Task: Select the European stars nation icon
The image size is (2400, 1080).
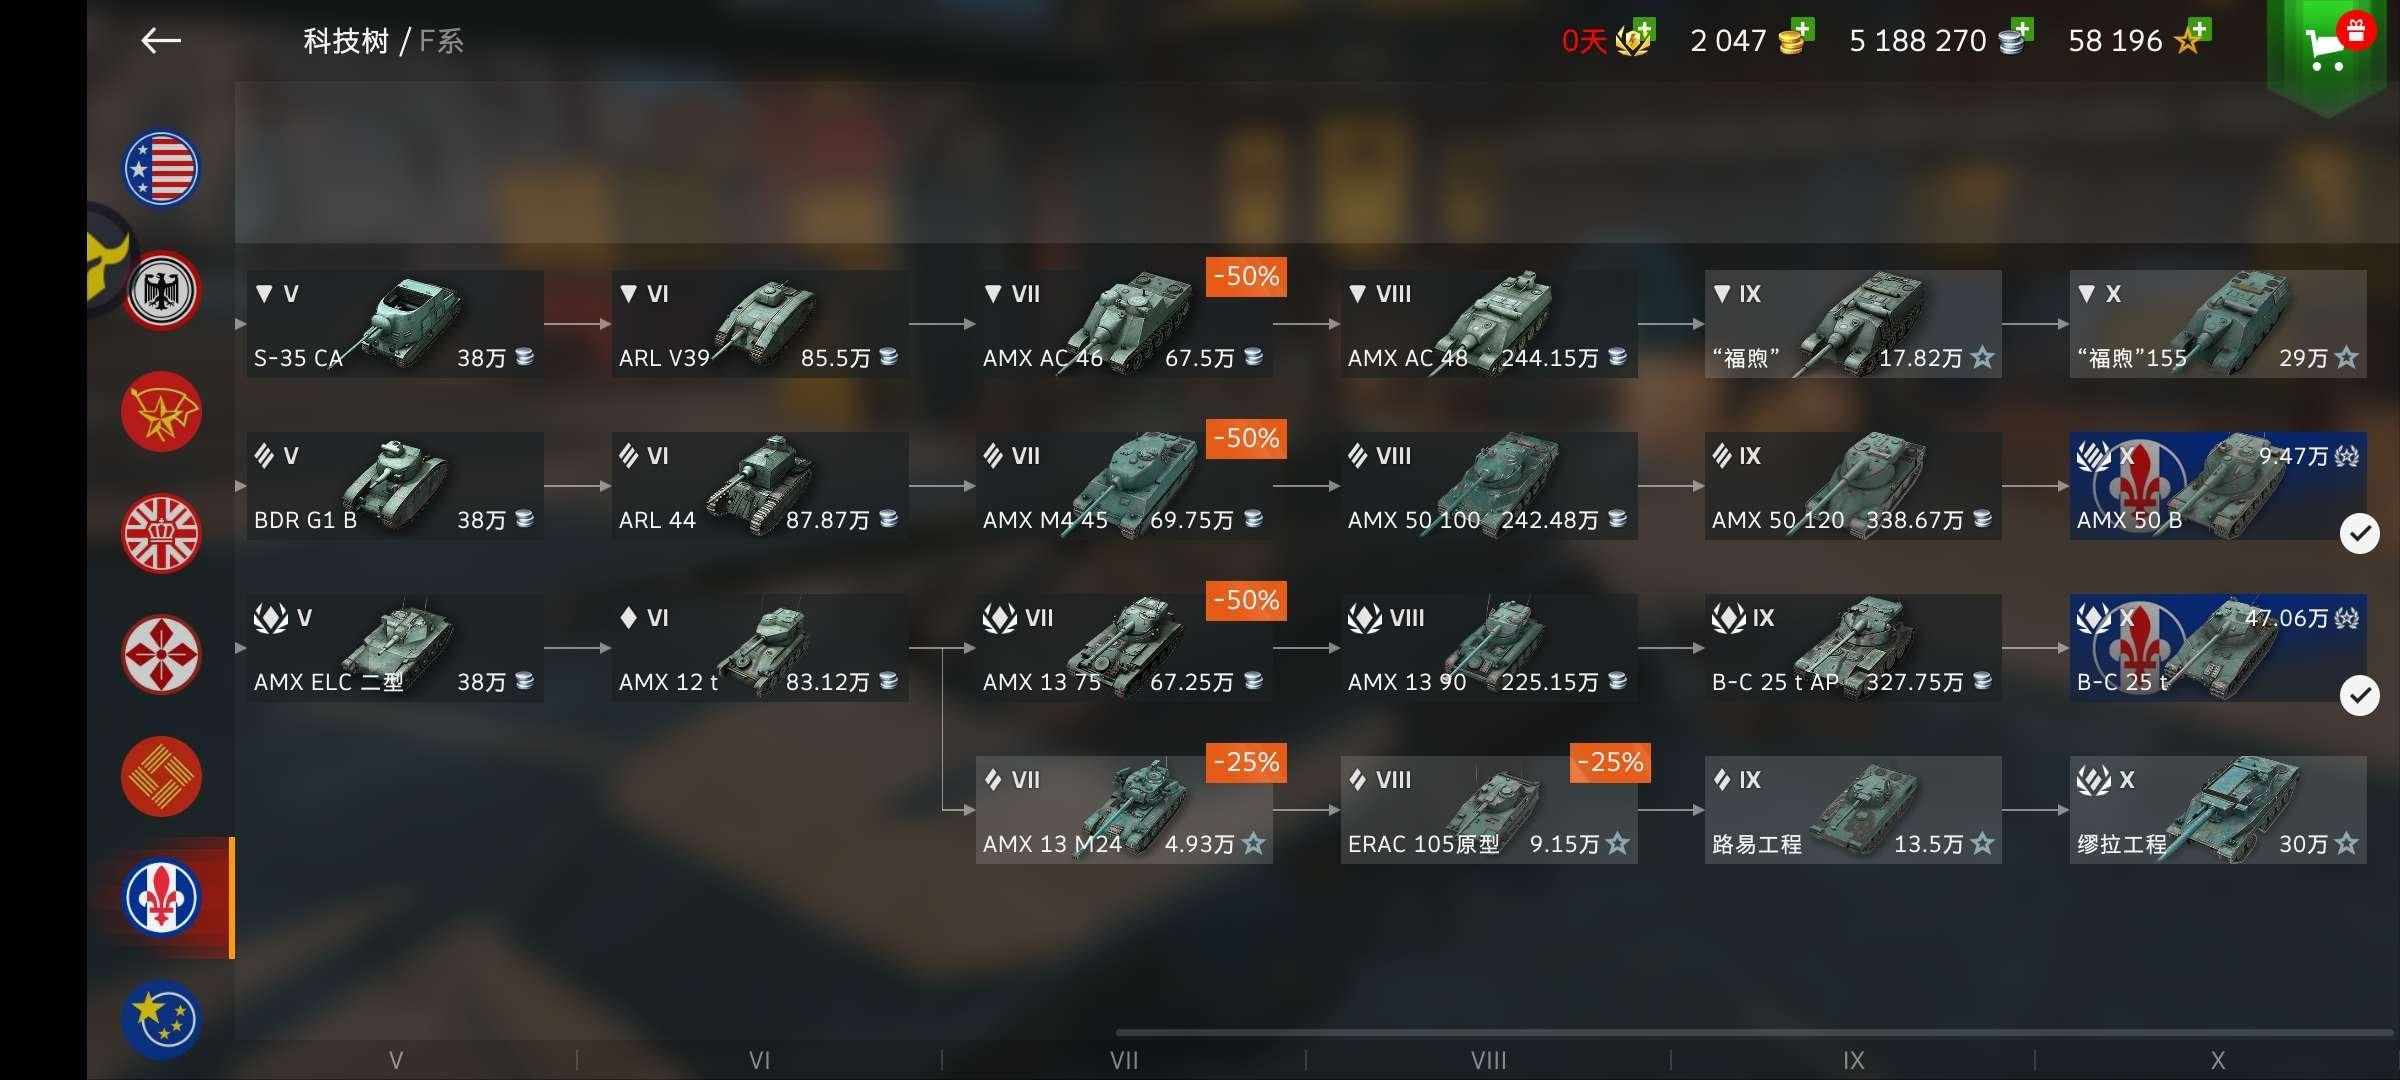Action: point(161,1019)
